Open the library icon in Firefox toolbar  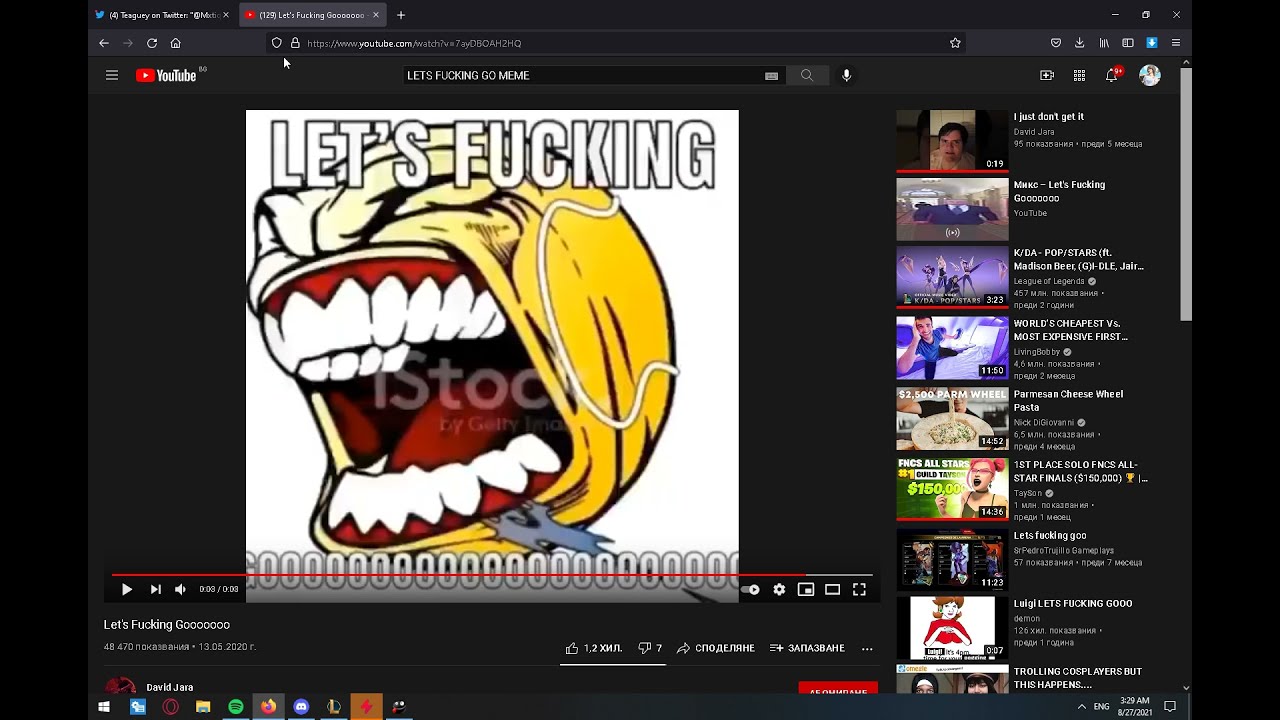pos(1104,43)
